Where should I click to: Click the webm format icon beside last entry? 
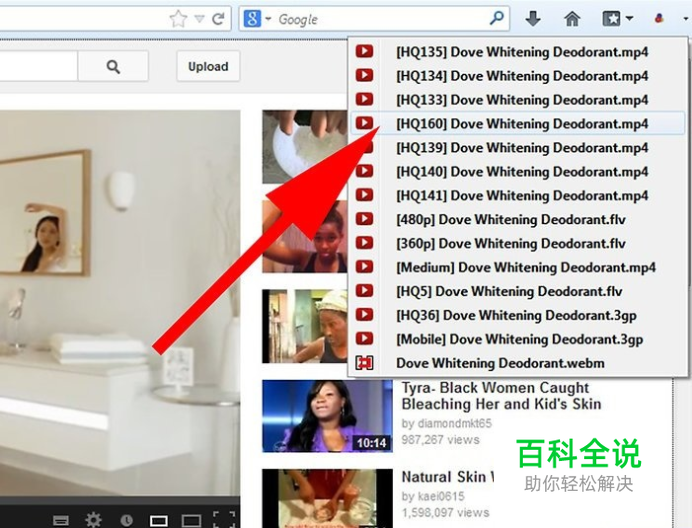coord(365,362)
